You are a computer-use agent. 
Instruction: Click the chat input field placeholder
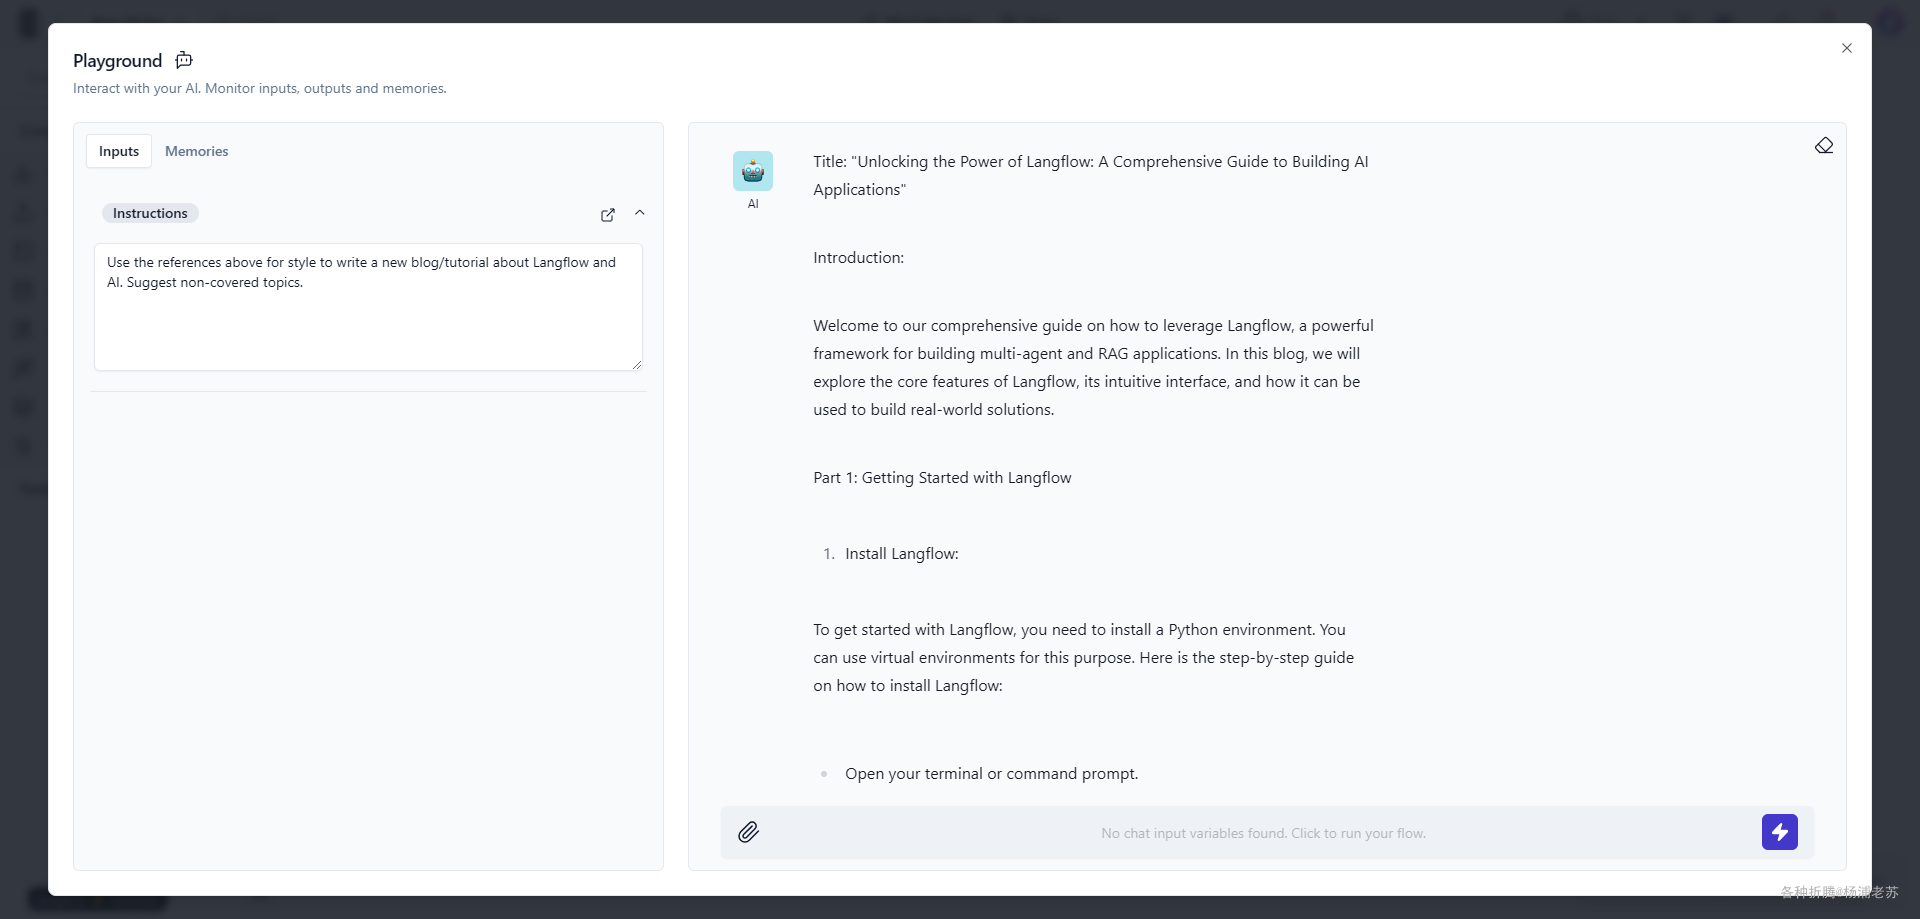tap(1263, 833)
